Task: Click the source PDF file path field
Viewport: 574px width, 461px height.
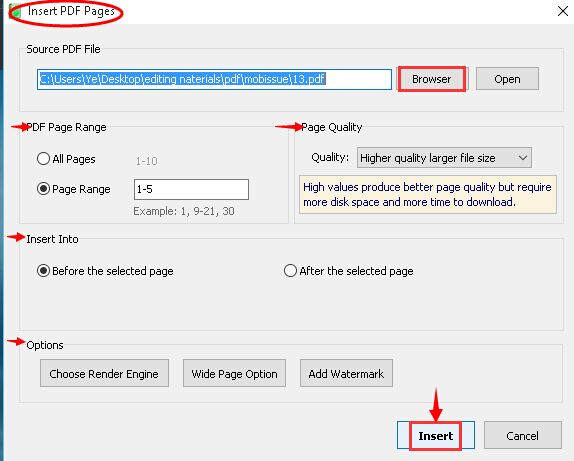Action: (x=214, y=79)
